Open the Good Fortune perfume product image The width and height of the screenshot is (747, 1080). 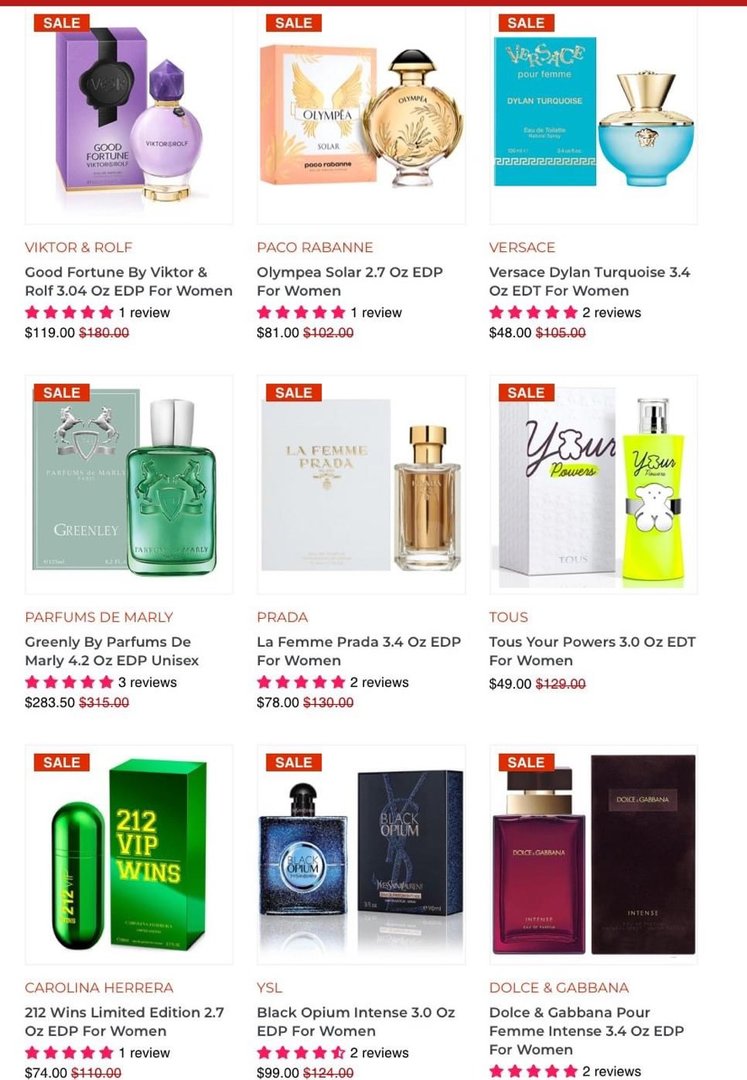(x=129, y=116)
